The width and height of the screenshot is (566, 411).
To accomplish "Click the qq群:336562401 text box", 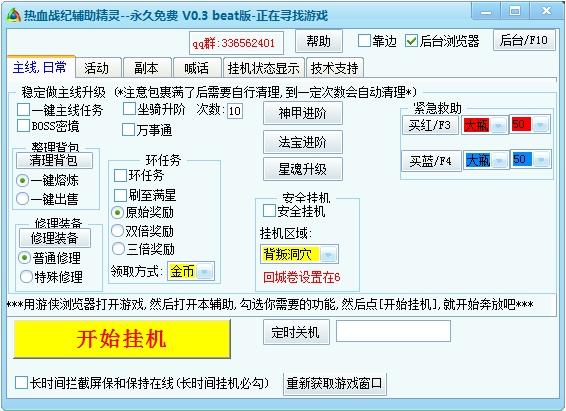I will 236,43.
